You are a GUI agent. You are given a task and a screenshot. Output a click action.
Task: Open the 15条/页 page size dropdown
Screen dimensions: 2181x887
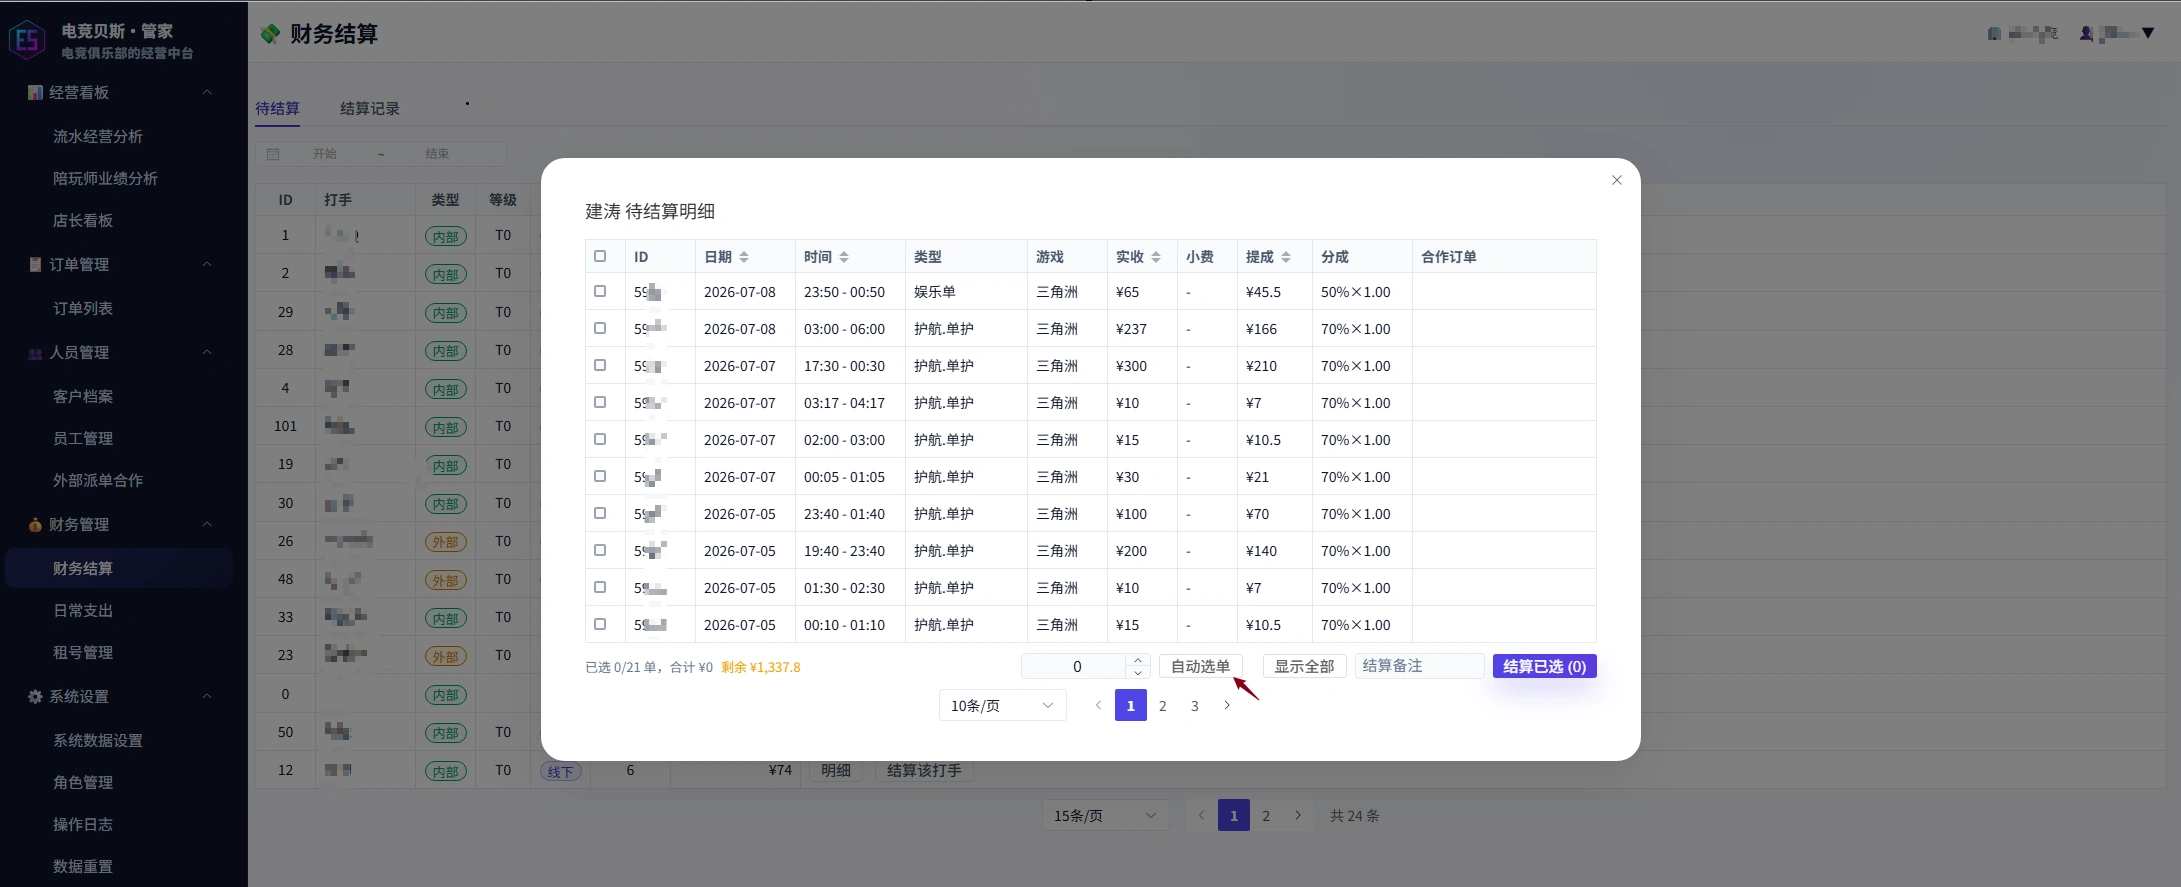pyautogui.click(x=1105, y=815)
